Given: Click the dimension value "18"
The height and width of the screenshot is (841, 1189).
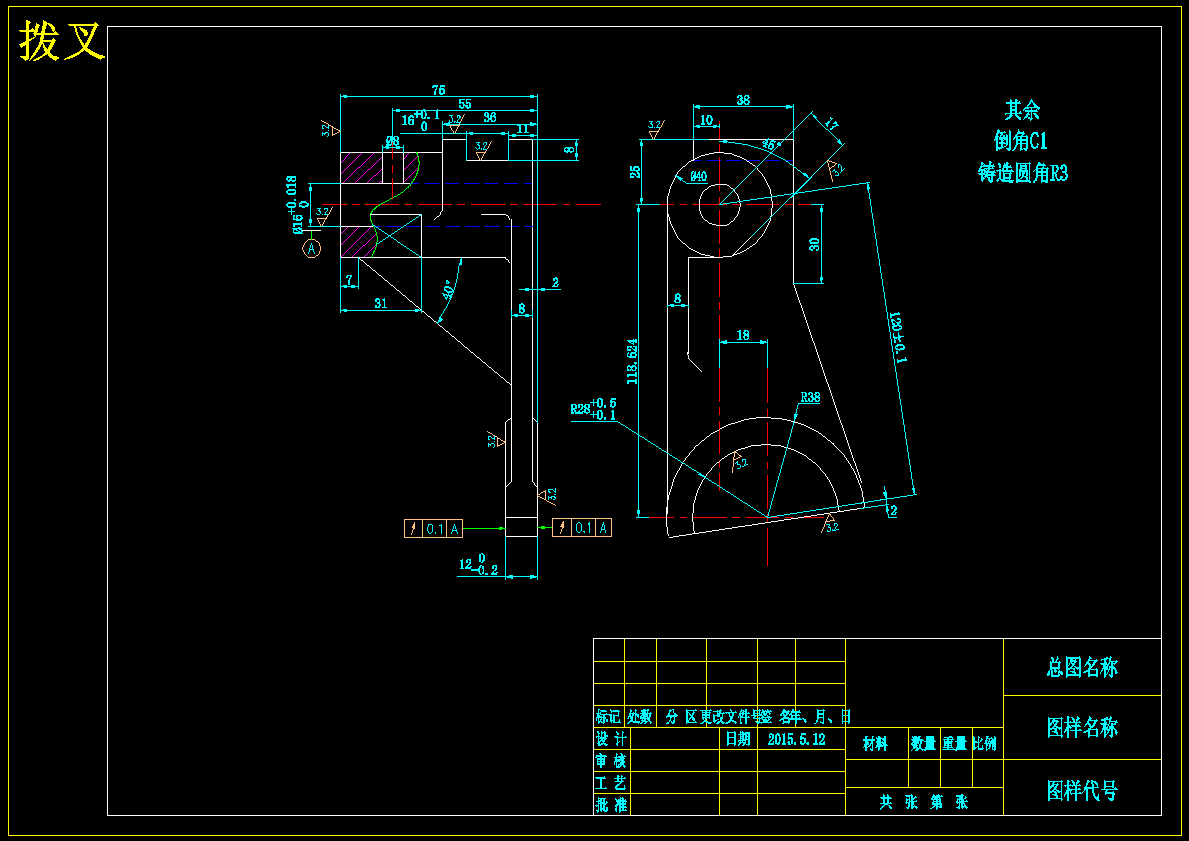Looking at the screenshot, I should 743,334.
